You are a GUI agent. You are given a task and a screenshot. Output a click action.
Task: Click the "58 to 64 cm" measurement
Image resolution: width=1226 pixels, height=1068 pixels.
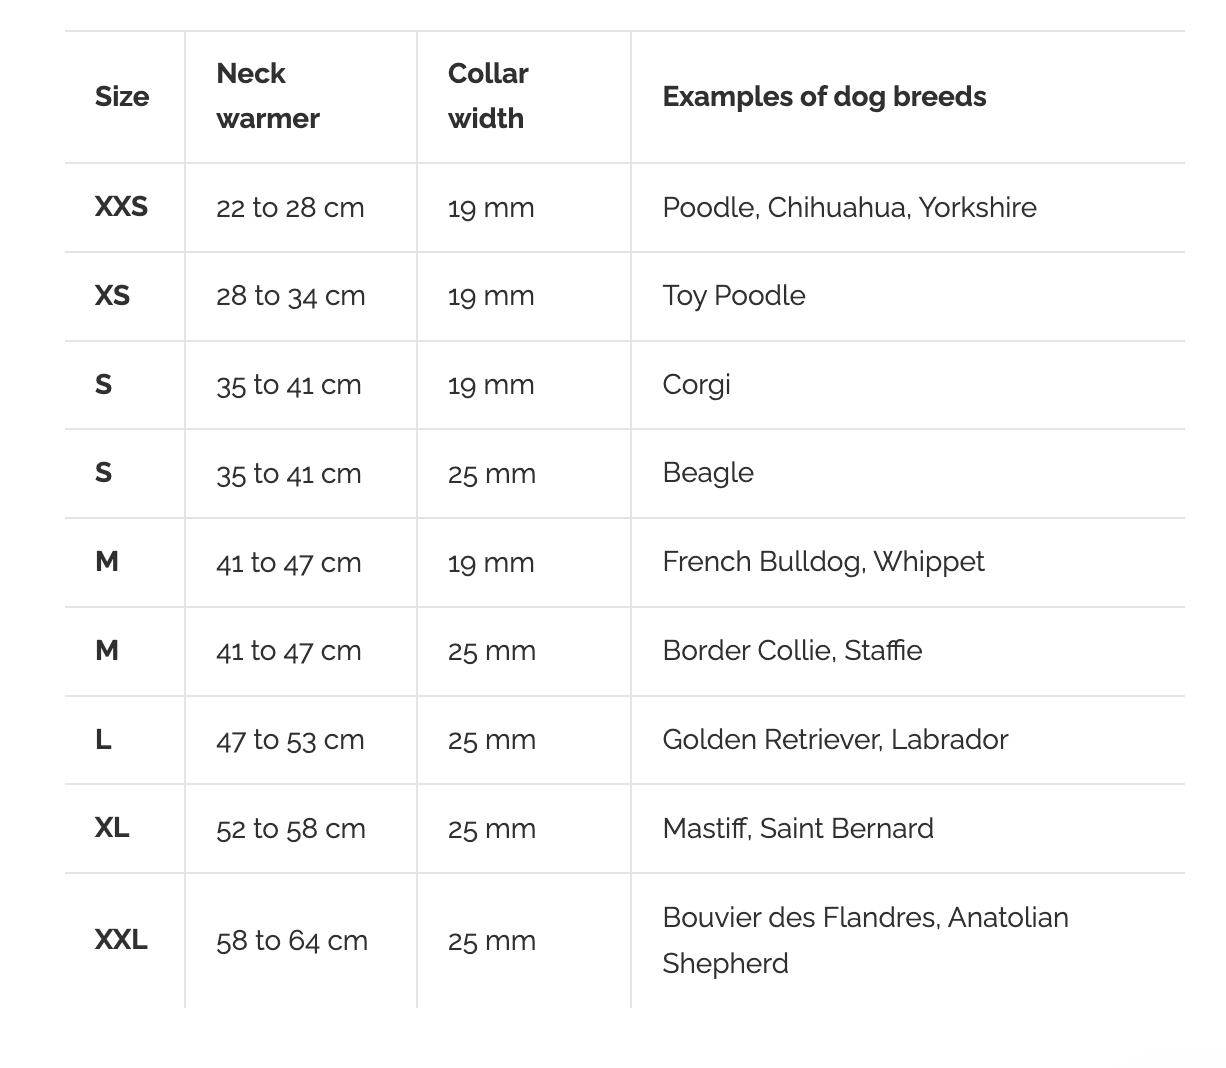[x=292, y=941]
